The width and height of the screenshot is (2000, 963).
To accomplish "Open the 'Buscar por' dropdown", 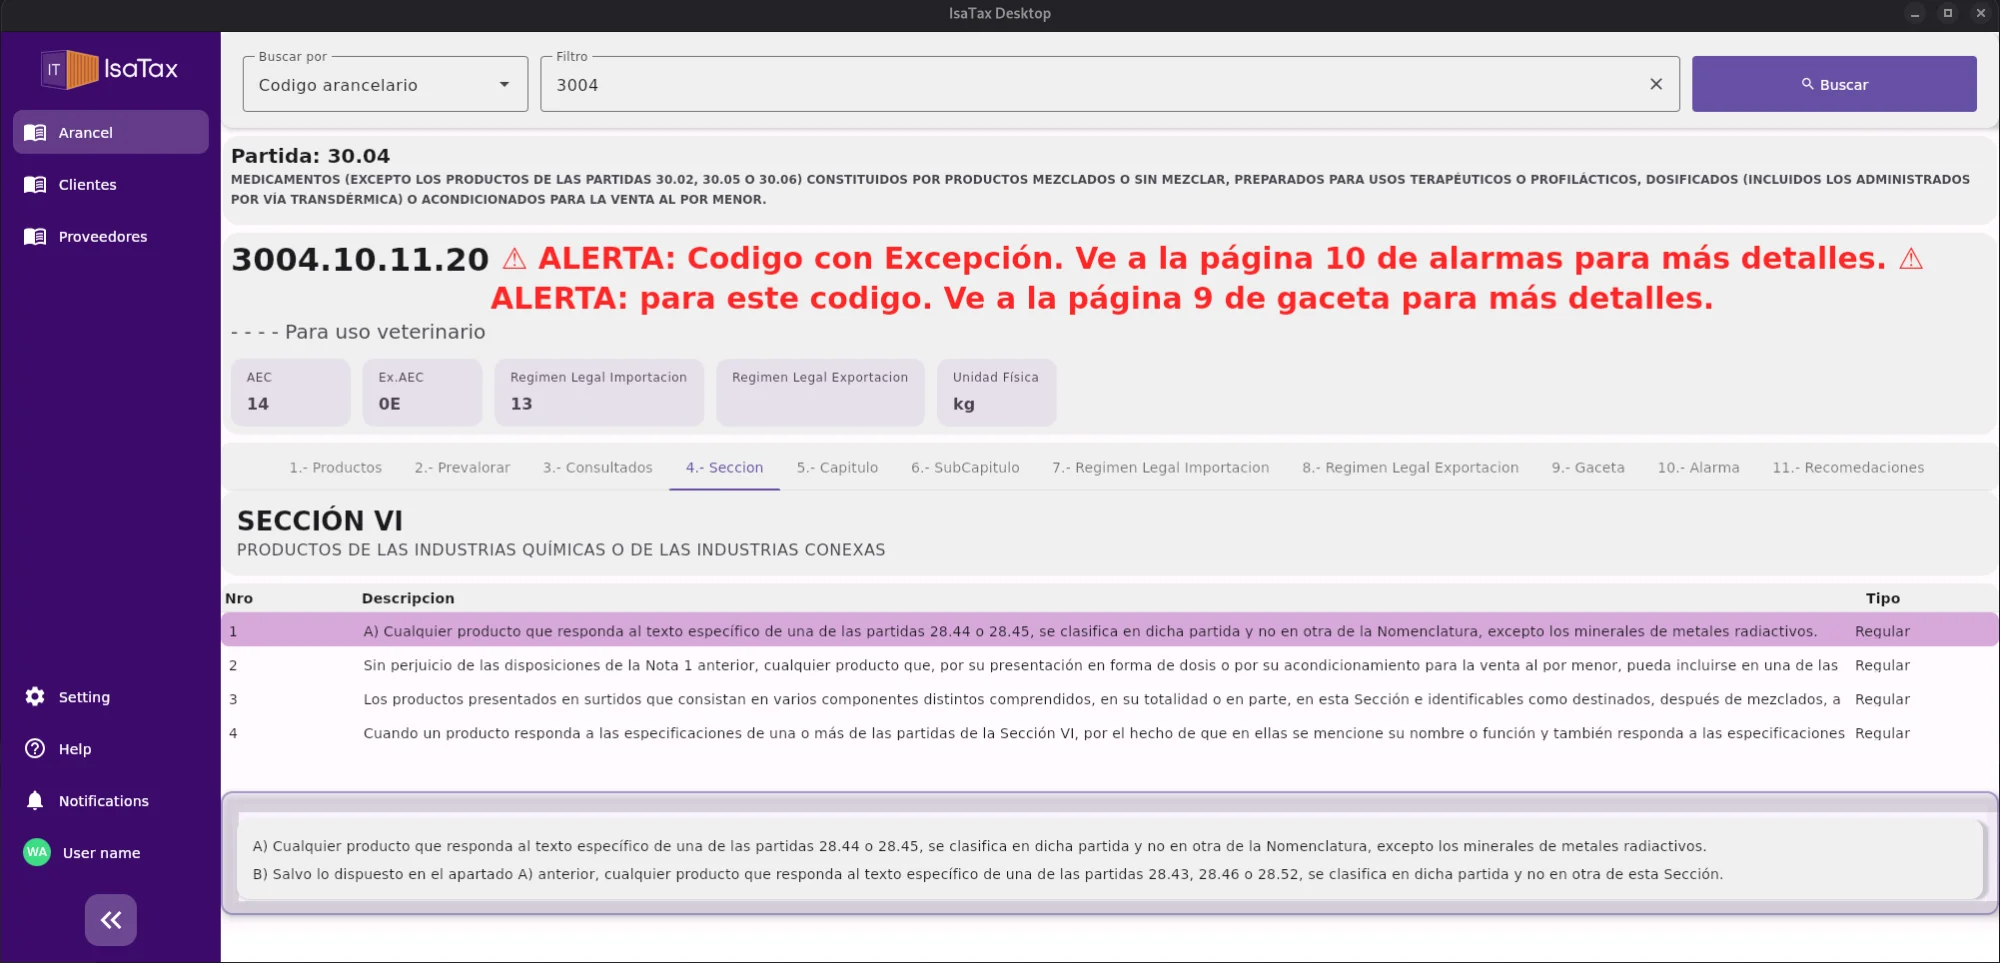I will (385, 84).
